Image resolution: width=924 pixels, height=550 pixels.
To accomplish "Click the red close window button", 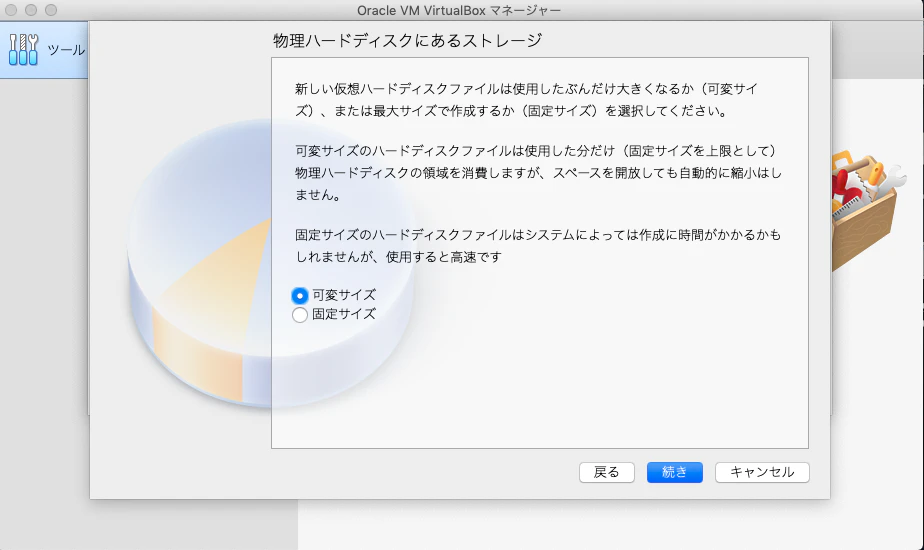I will point(11,10).
